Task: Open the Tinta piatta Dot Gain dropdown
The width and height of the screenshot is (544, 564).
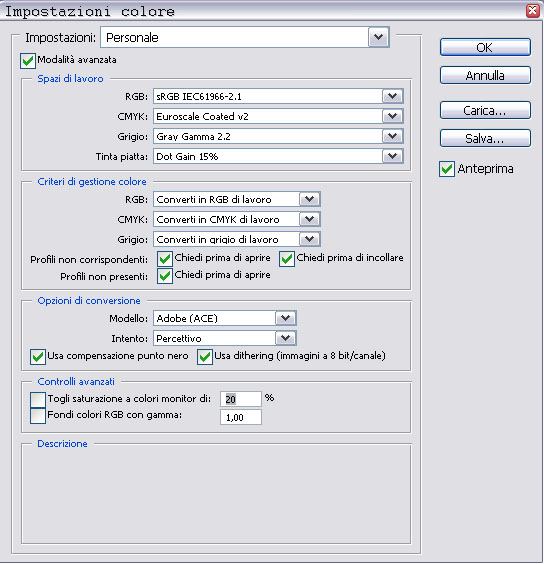Action: (392, 156)
